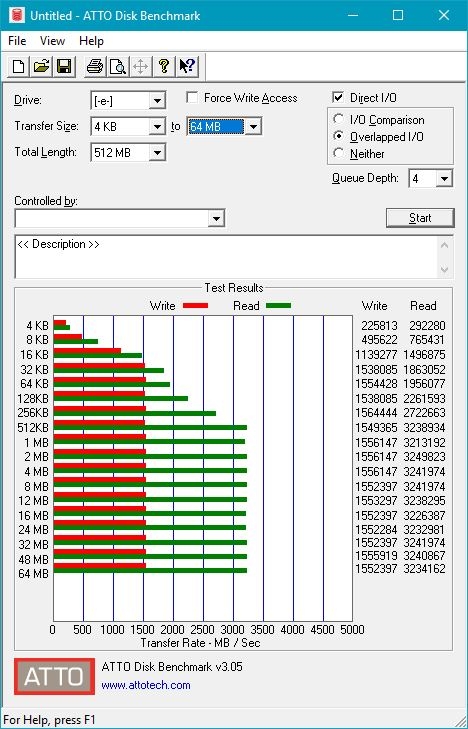
Task: Click the About question mark icon
Action: [163, 66]
